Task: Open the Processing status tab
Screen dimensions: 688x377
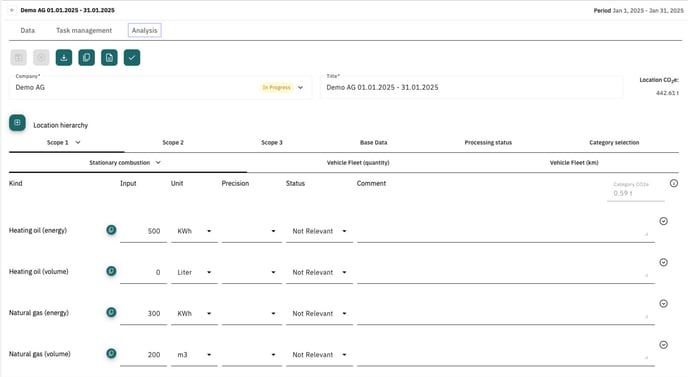Action: click(x=488, y=143)
